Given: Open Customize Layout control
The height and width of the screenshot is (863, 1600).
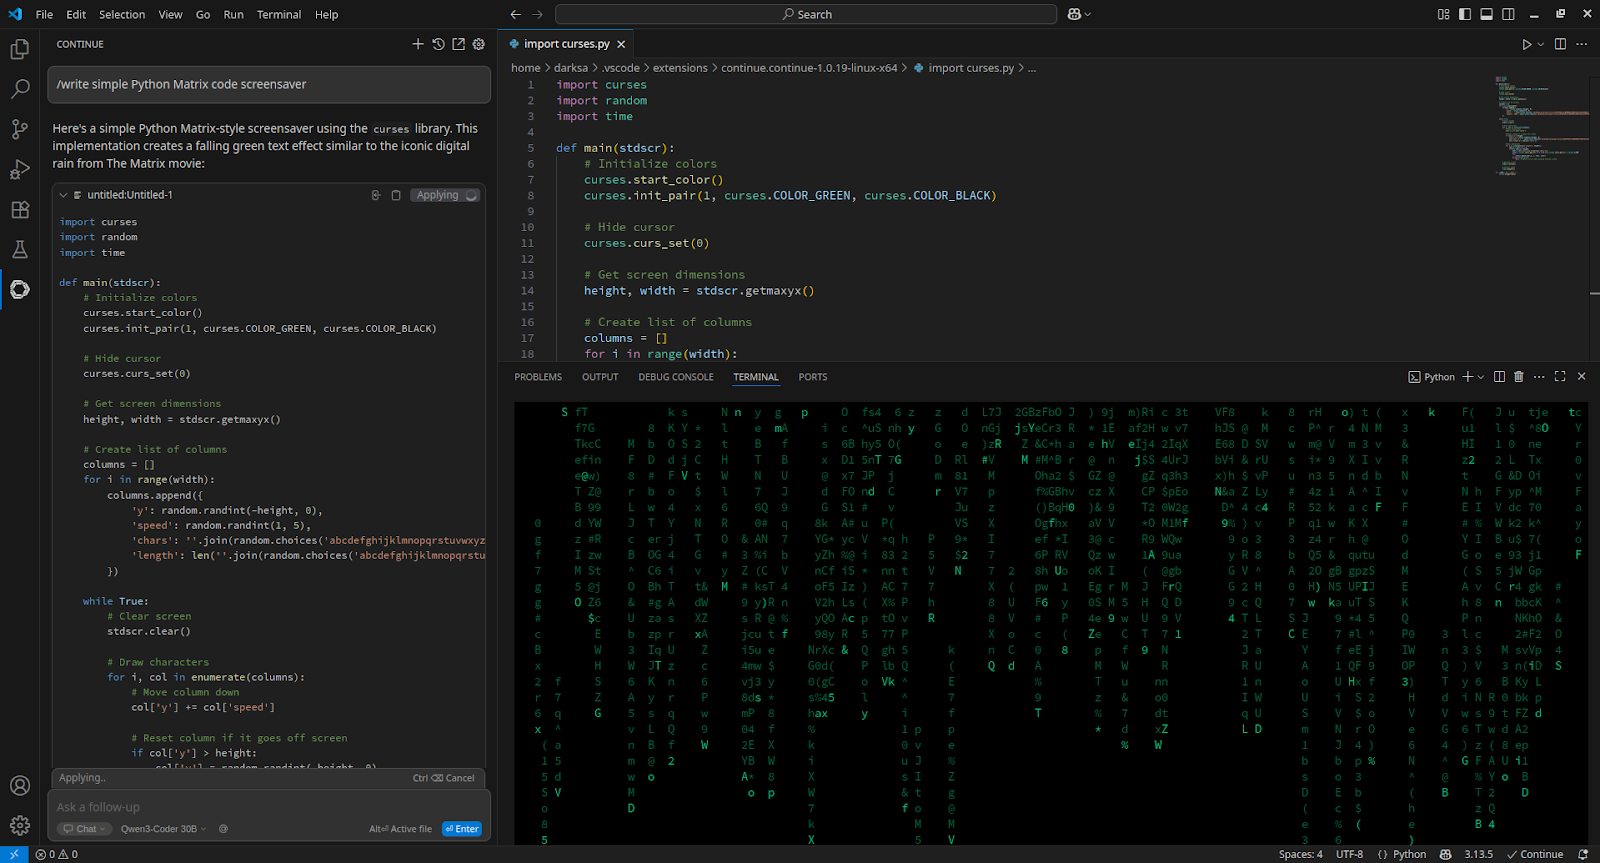Looking at the screenshot, I should pyautogui.click(x=1443, y=14).
